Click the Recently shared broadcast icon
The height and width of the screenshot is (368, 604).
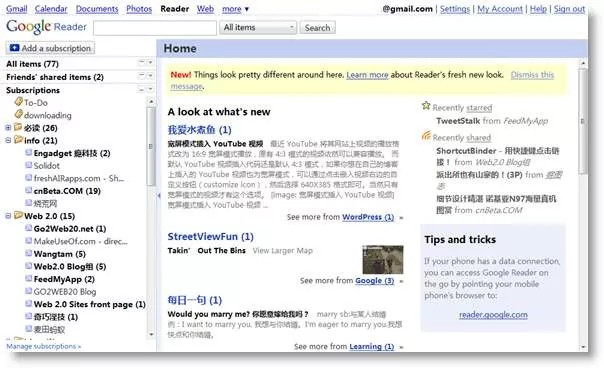tap(426, 136)
